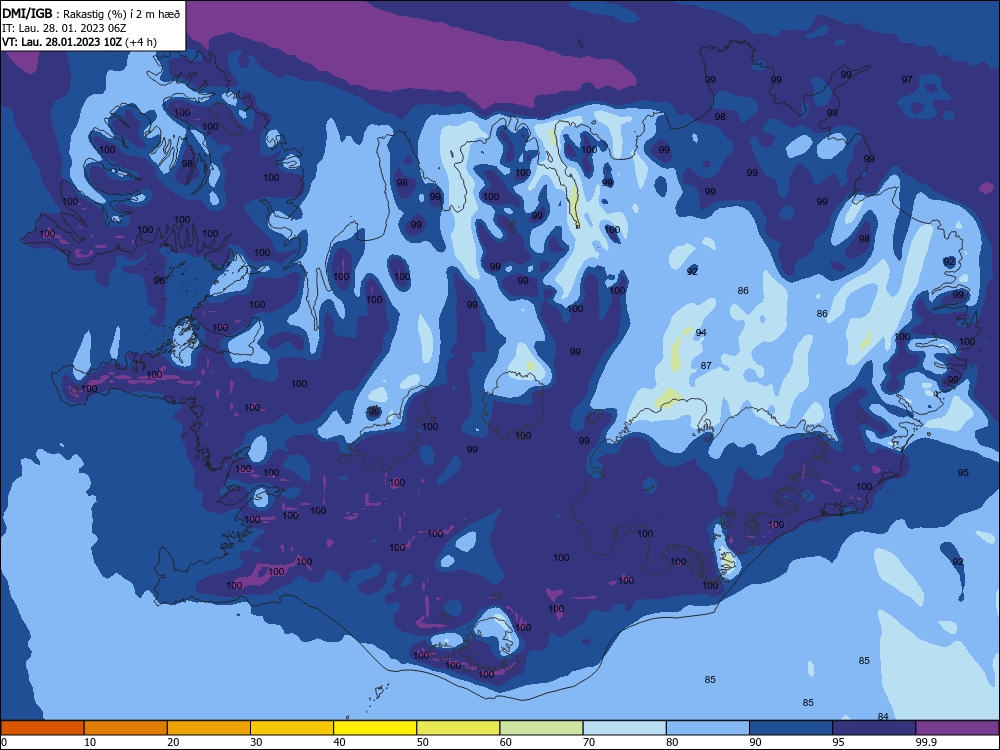The image size is (1000, 750).
Task: Click the '96' humidity value in the west
Action: 159,281
